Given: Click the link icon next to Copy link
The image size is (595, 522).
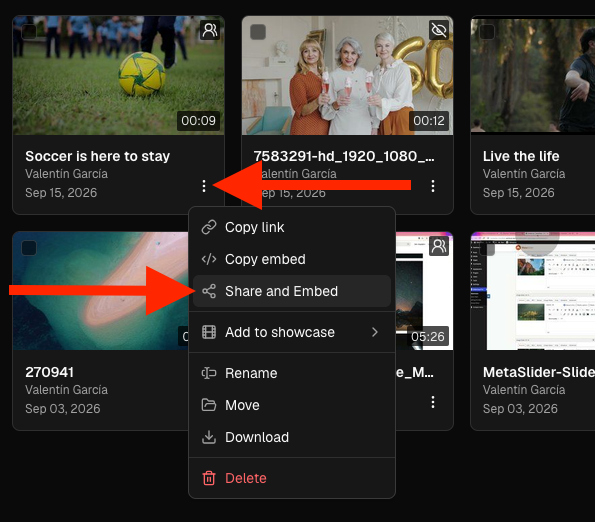Looking at the screenshot, I should pos(209,227).
